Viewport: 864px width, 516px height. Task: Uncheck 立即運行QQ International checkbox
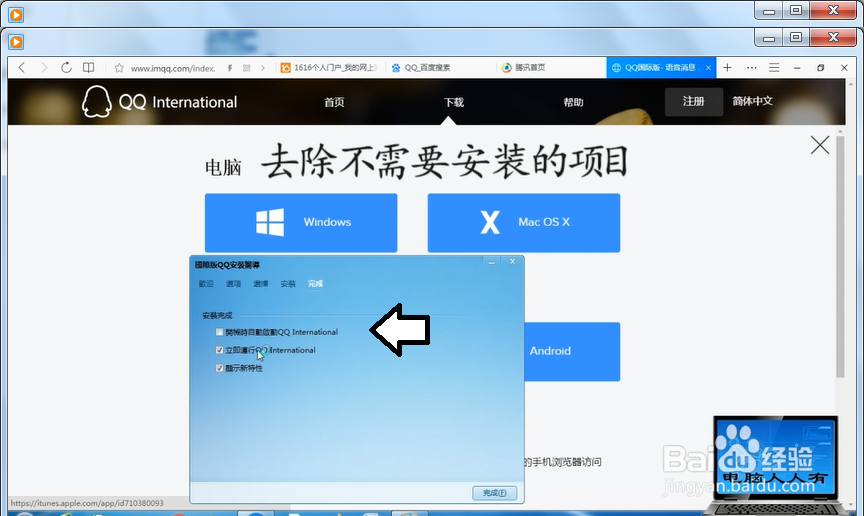219,350
